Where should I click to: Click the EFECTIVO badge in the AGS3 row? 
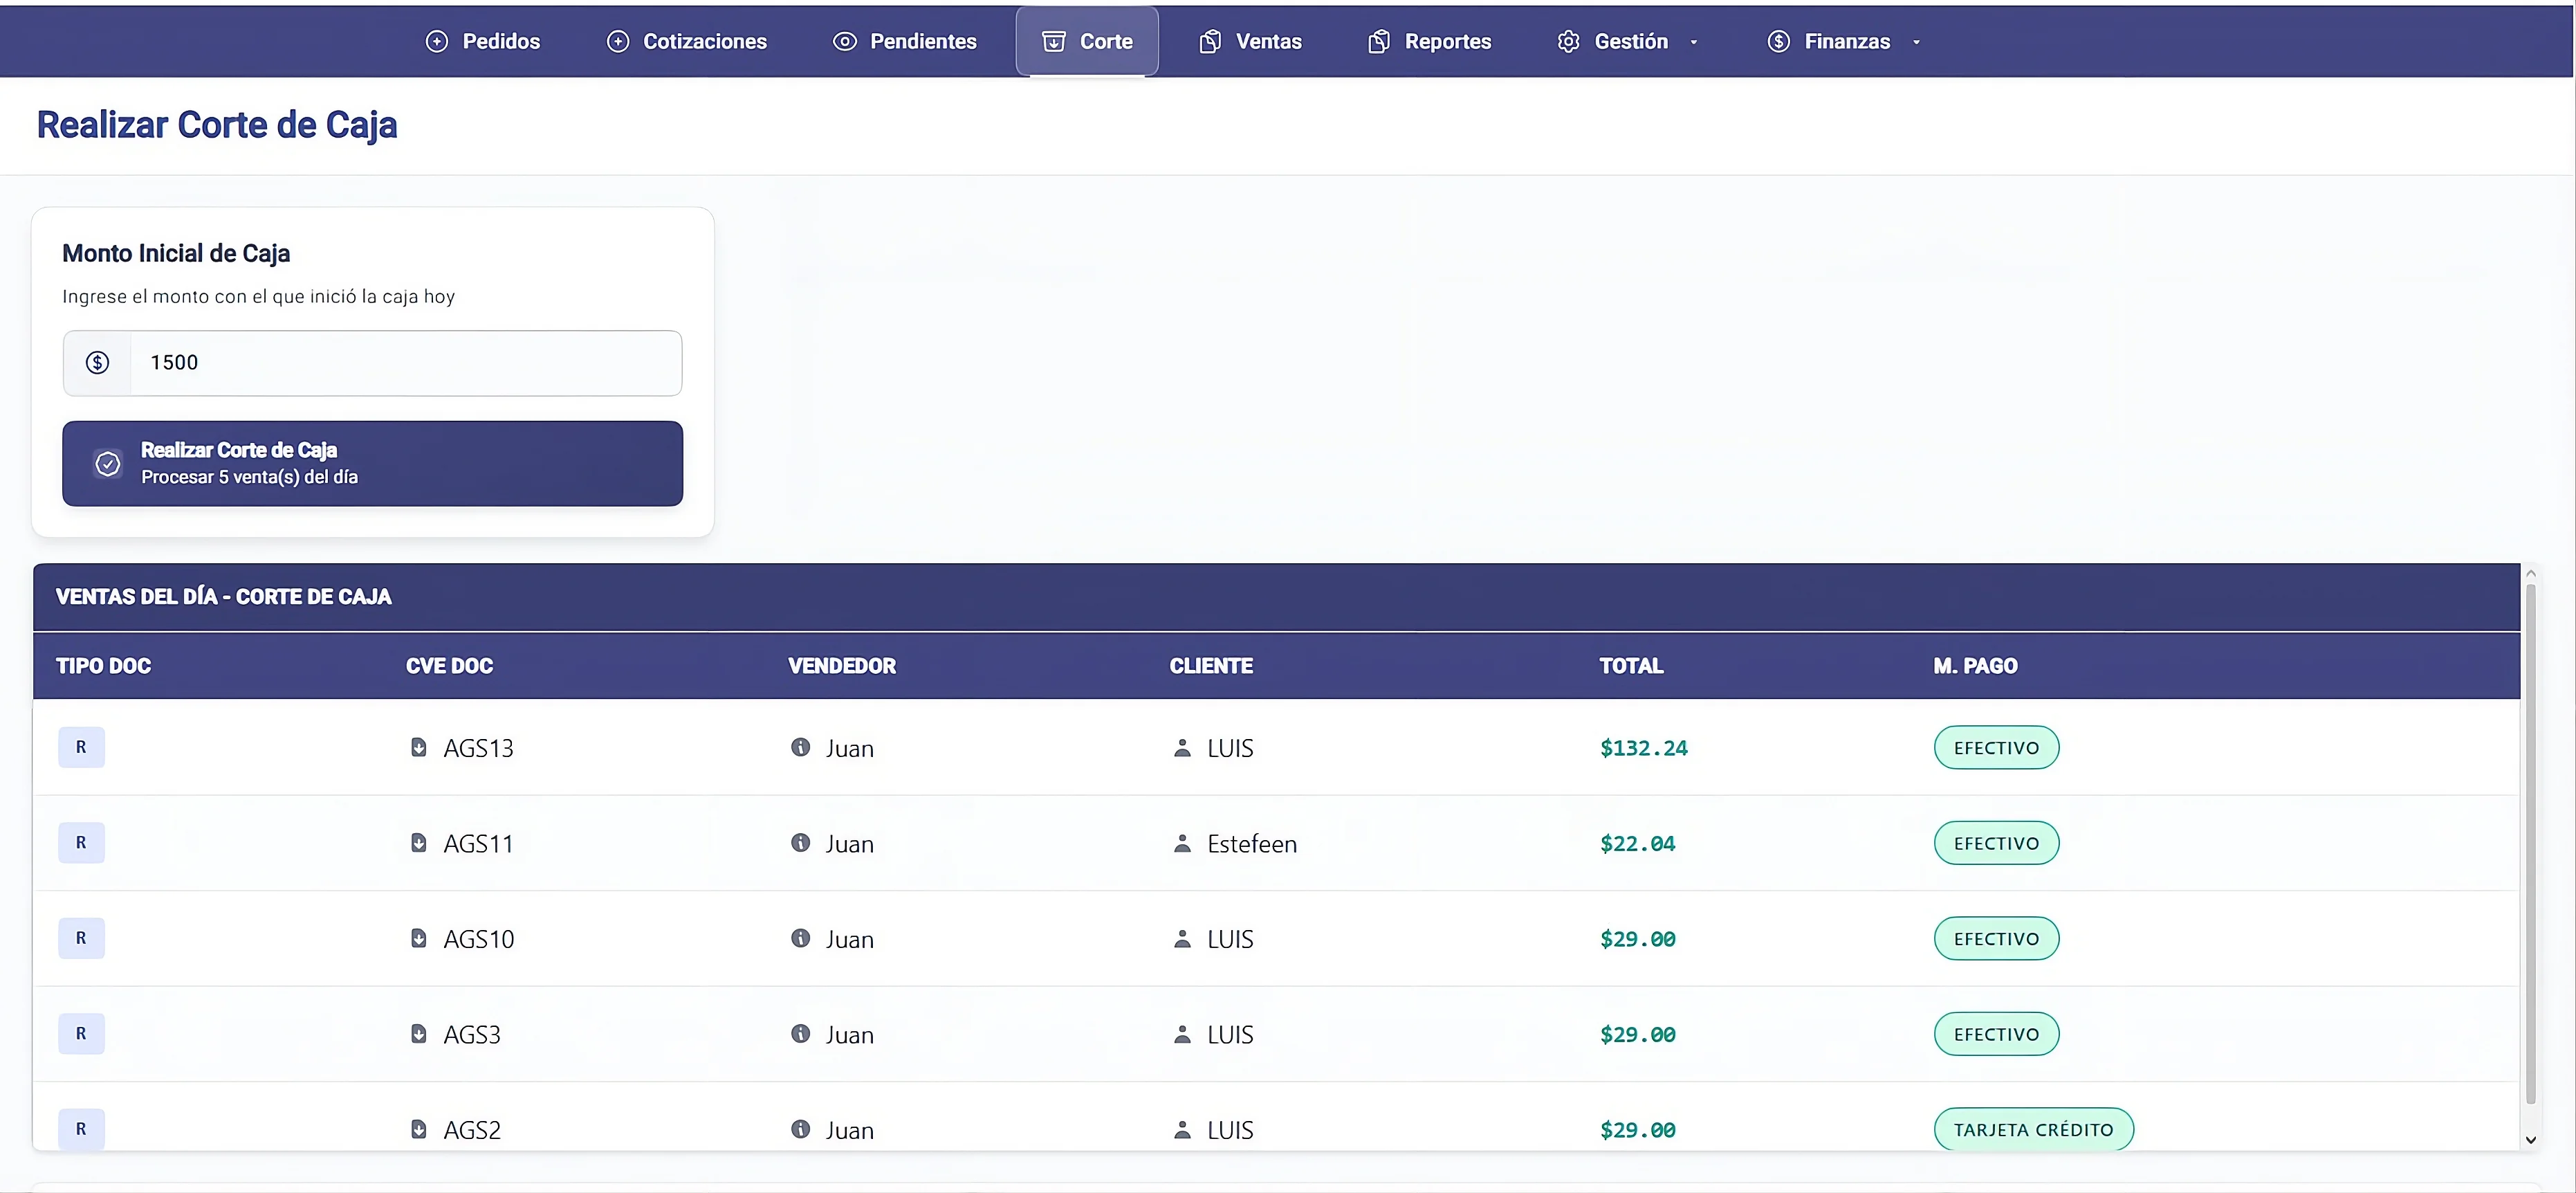[1996, 1034]
